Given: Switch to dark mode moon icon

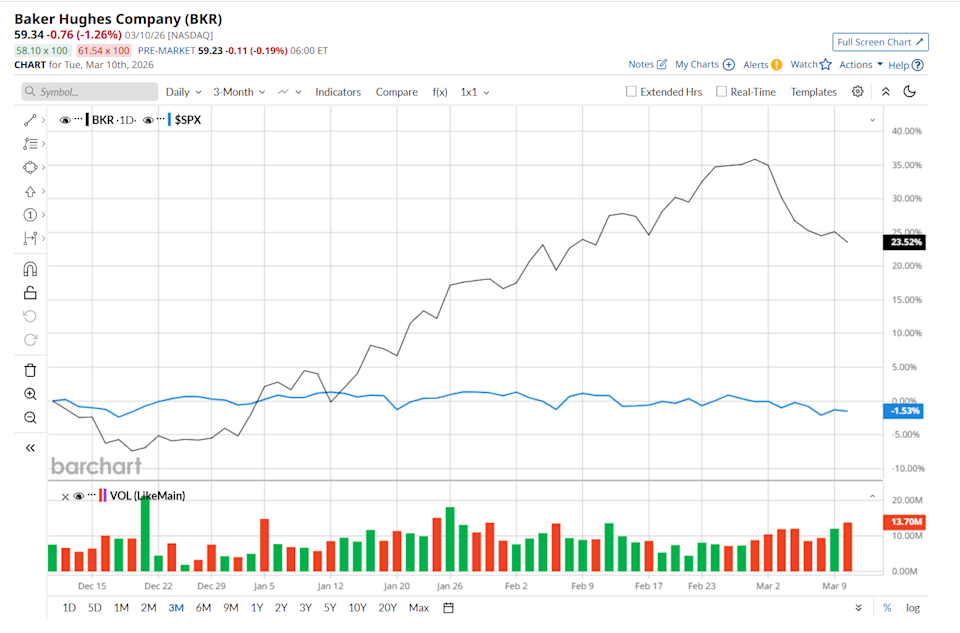Looking at the screenshot, I should click(910, 92).
